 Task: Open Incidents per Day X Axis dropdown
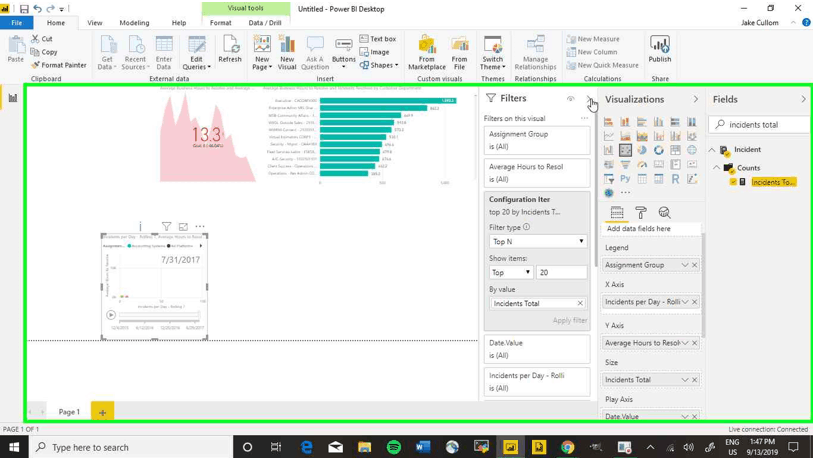click(x=685, y=302)
